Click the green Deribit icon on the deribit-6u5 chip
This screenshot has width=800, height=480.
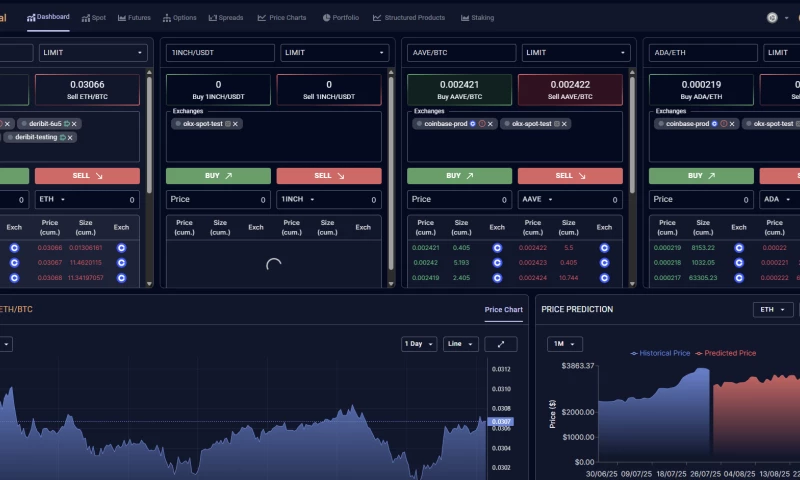pos(66,124)
